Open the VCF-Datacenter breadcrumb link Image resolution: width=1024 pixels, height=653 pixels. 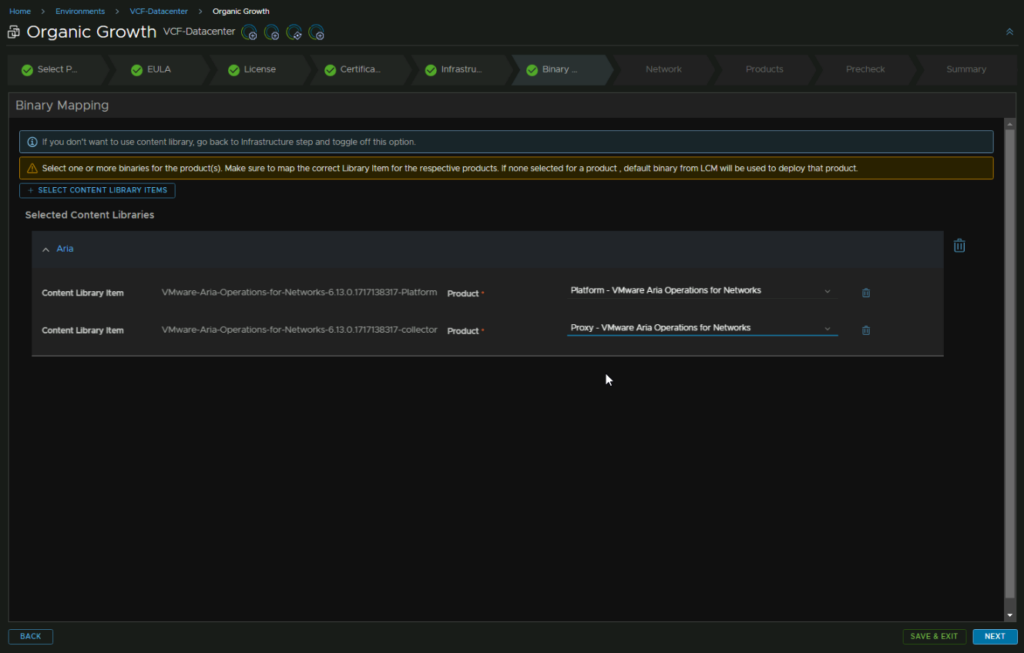(159, 11)
